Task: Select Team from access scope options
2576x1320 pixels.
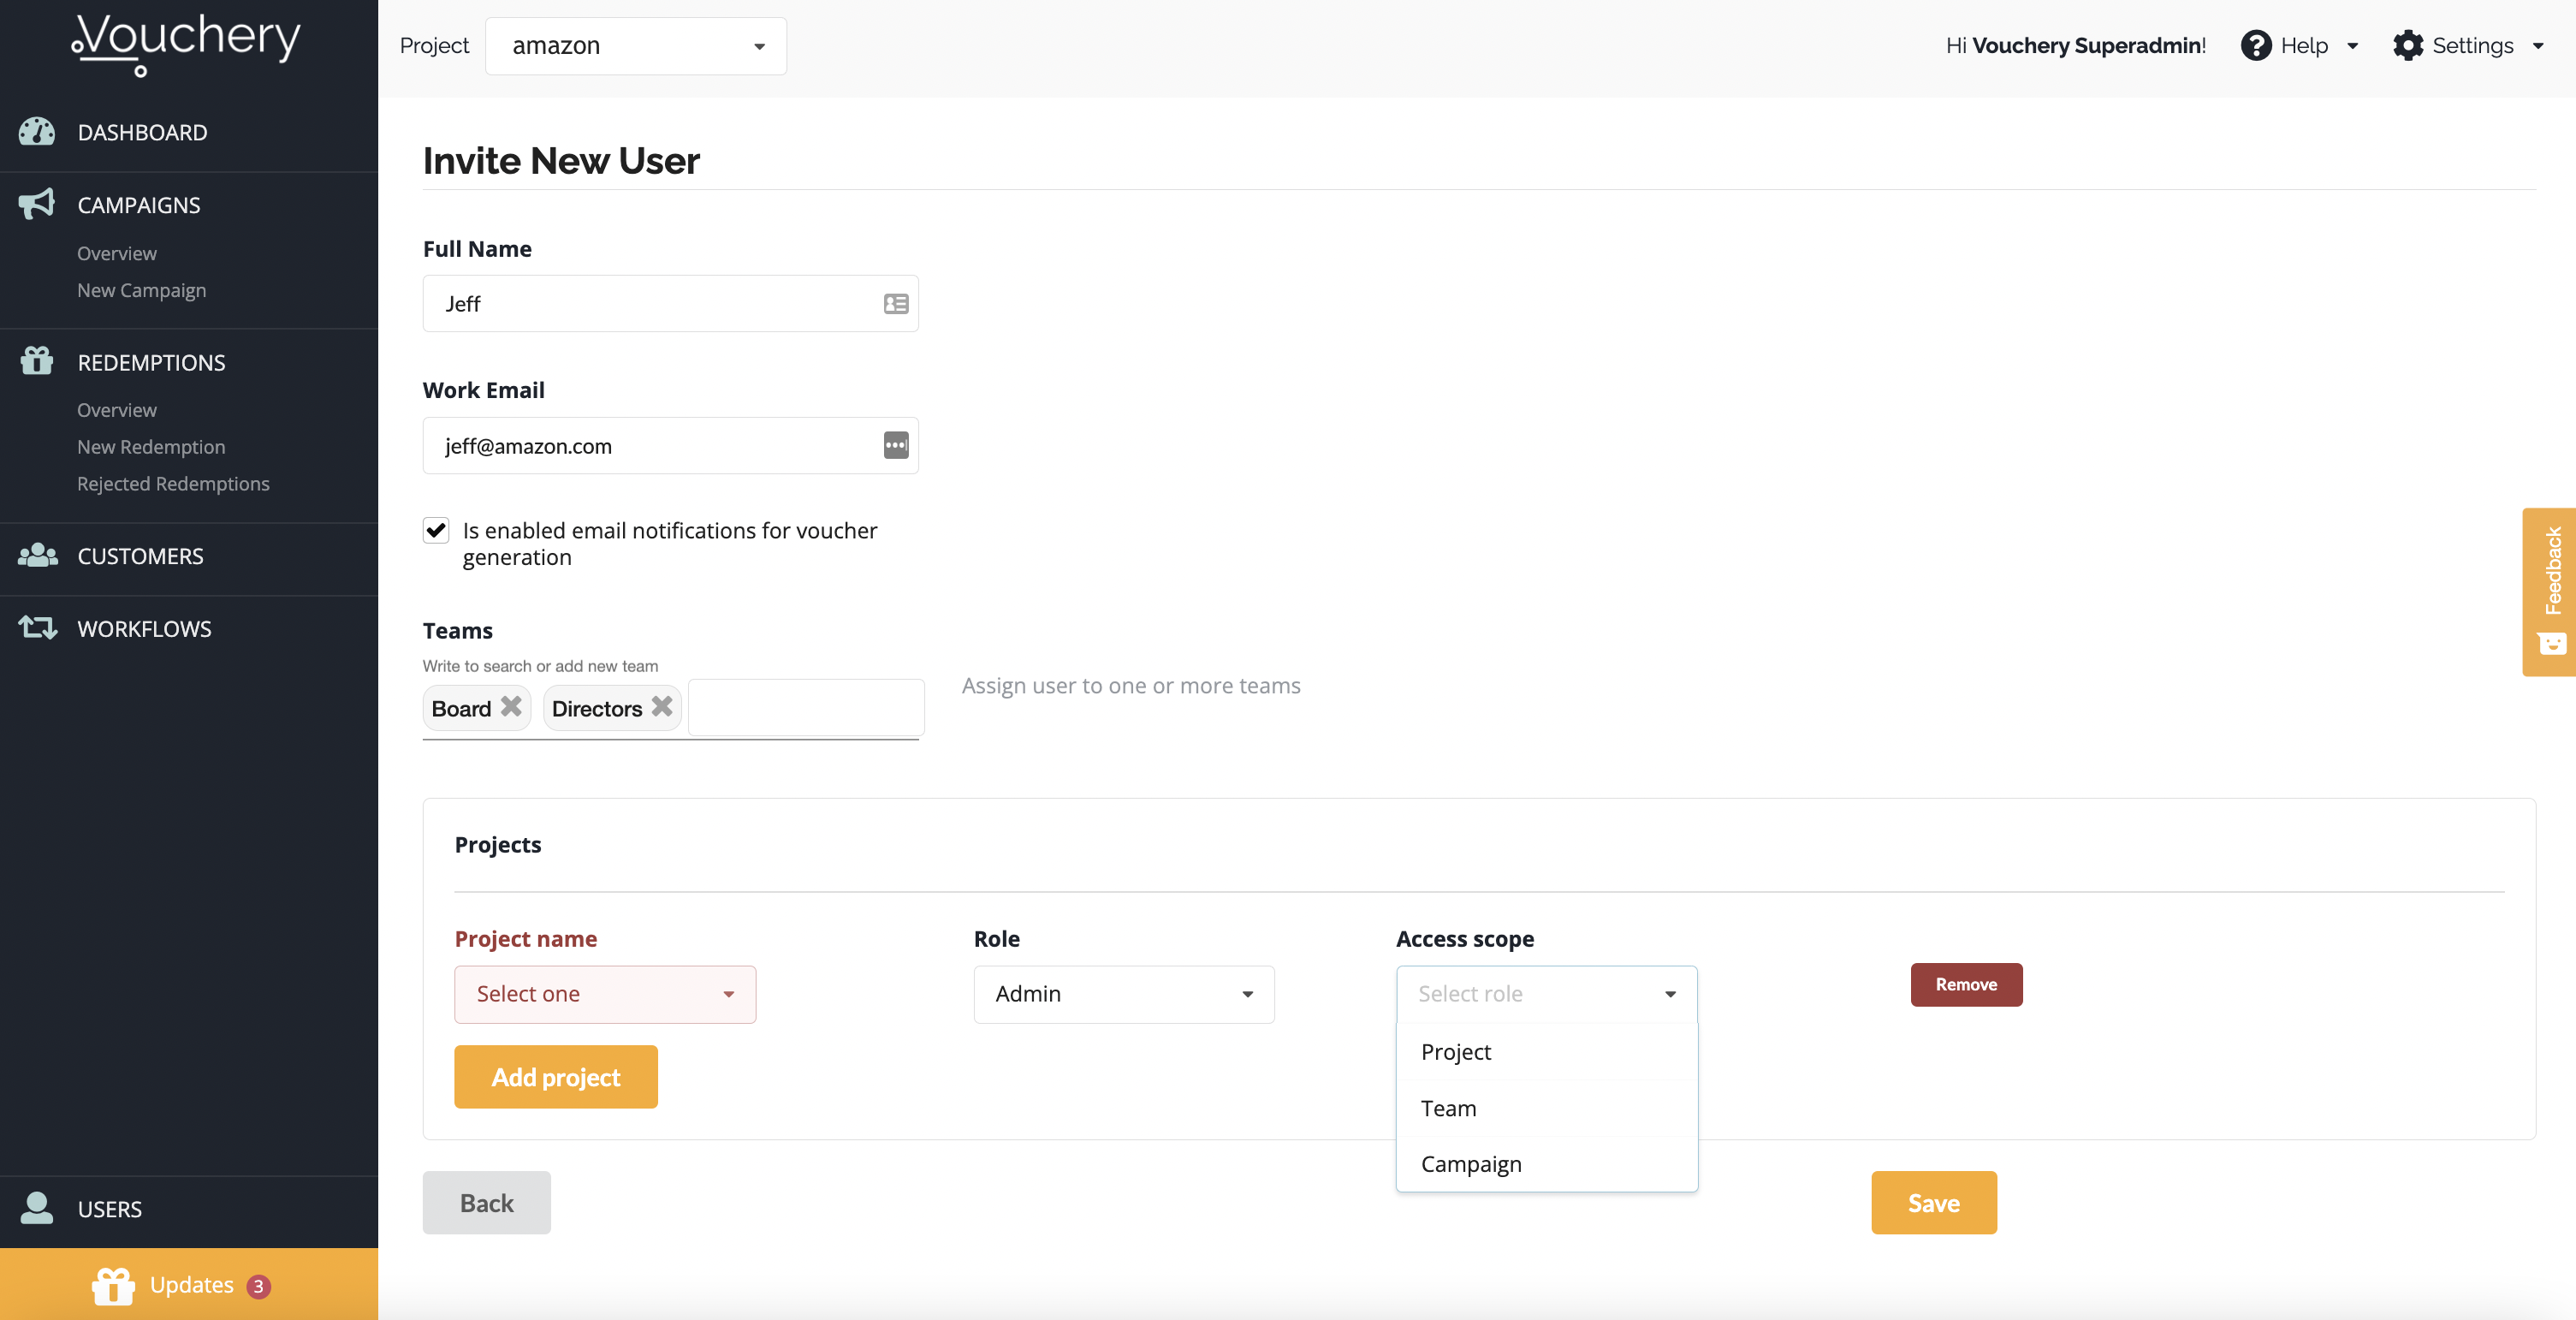Action: [x=1447, y=1108]
